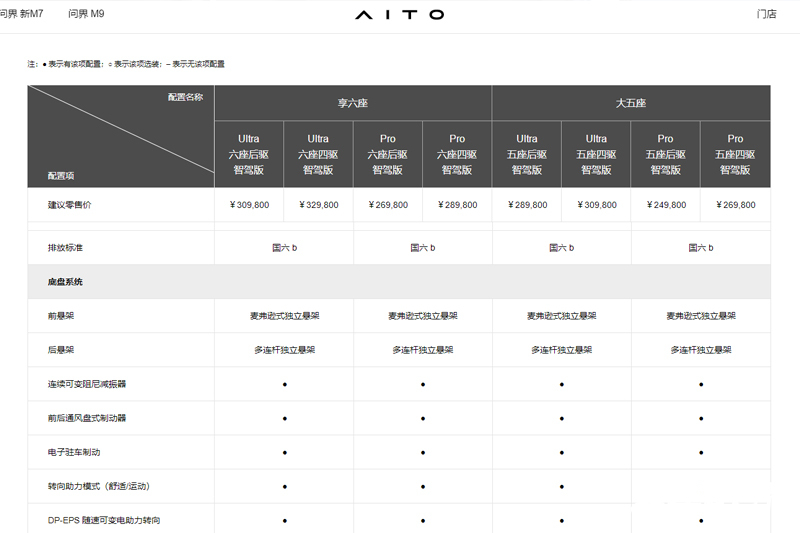This screenshot has width=800, height=533.
Task: Open the 门店 link
Action: [766, 14]
